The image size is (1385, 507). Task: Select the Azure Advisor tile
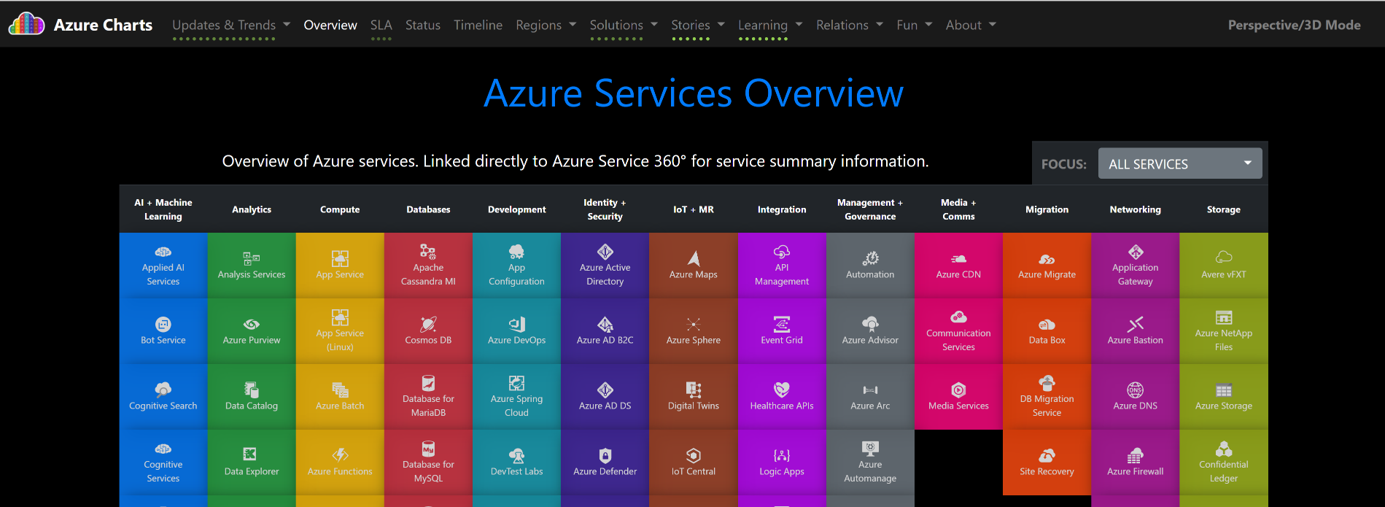click(870, 331)
